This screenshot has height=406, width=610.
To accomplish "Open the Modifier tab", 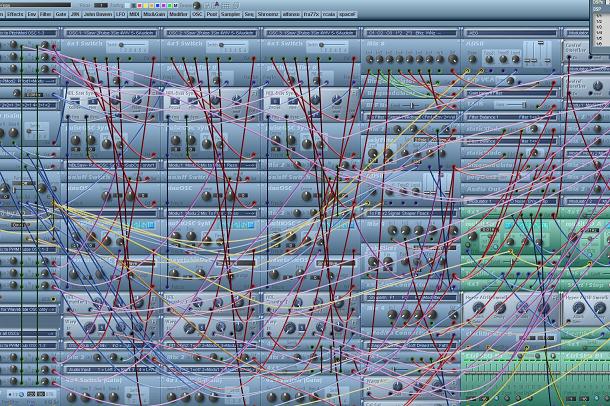I will pos(179,14).
